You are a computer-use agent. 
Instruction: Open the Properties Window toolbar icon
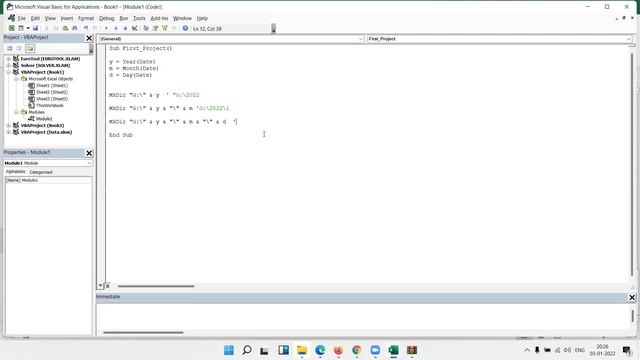click(x=155, y=28)
